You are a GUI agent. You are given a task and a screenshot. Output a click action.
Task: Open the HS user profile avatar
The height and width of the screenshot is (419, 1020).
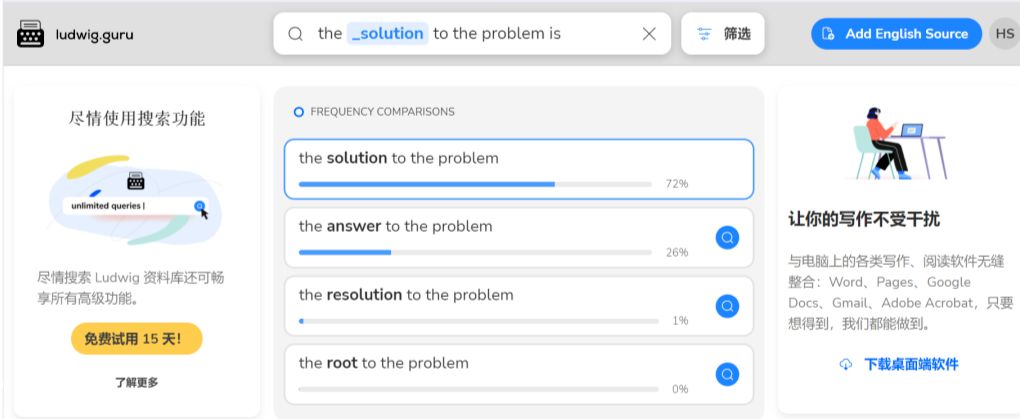[1003, 34]
